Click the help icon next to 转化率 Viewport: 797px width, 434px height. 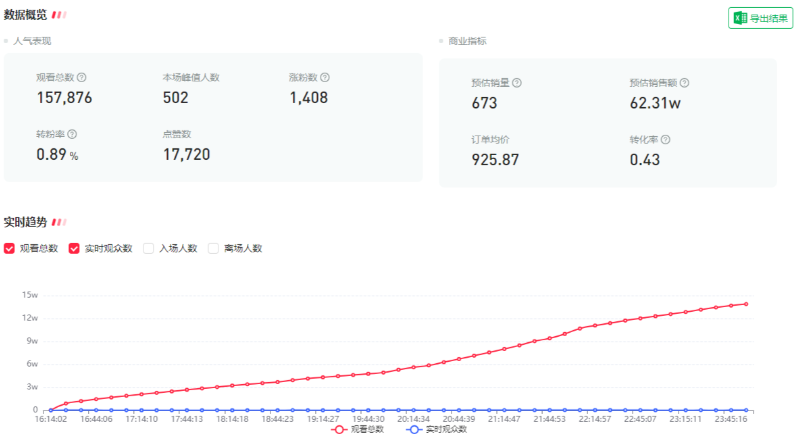click(665, 139)
